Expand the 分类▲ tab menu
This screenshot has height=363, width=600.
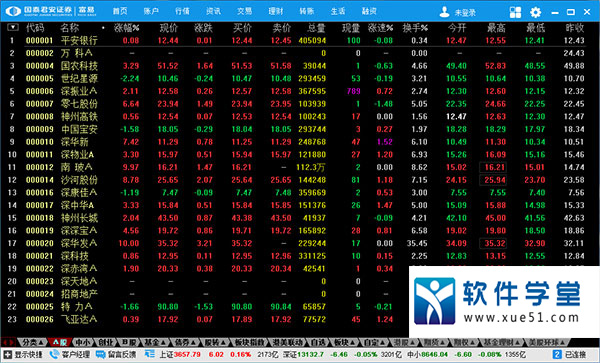[x=33, y=342]
